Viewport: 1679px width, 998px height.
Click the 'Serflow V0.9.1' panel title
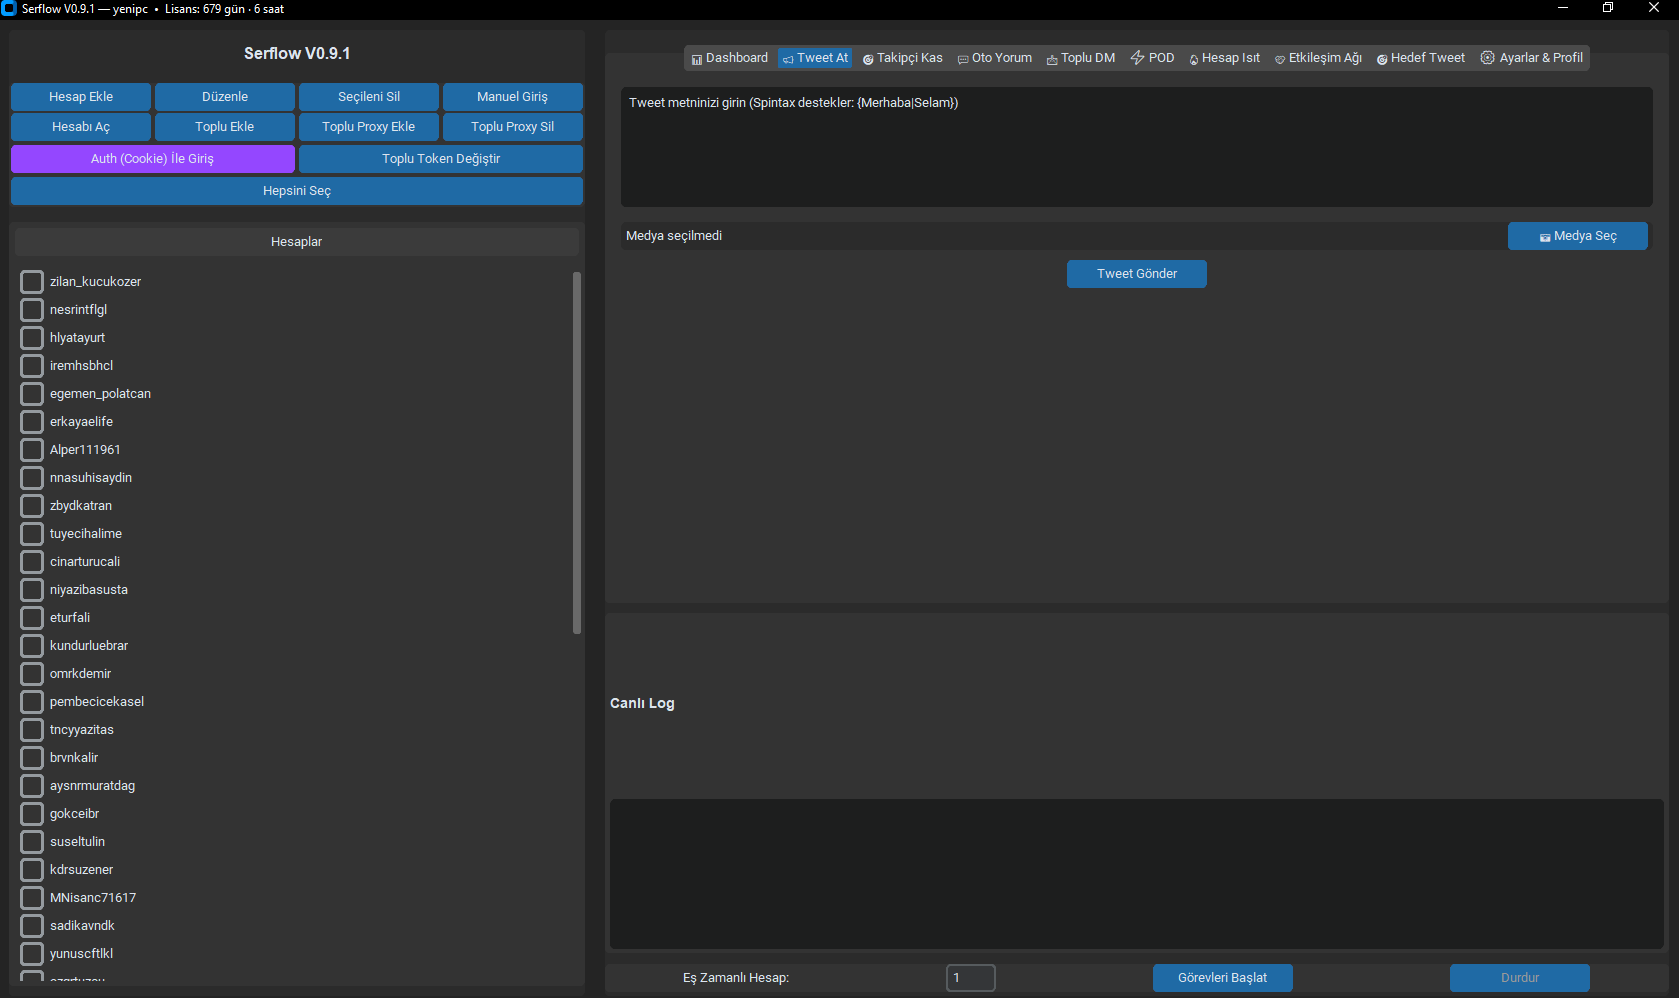(x=297, y=54)
